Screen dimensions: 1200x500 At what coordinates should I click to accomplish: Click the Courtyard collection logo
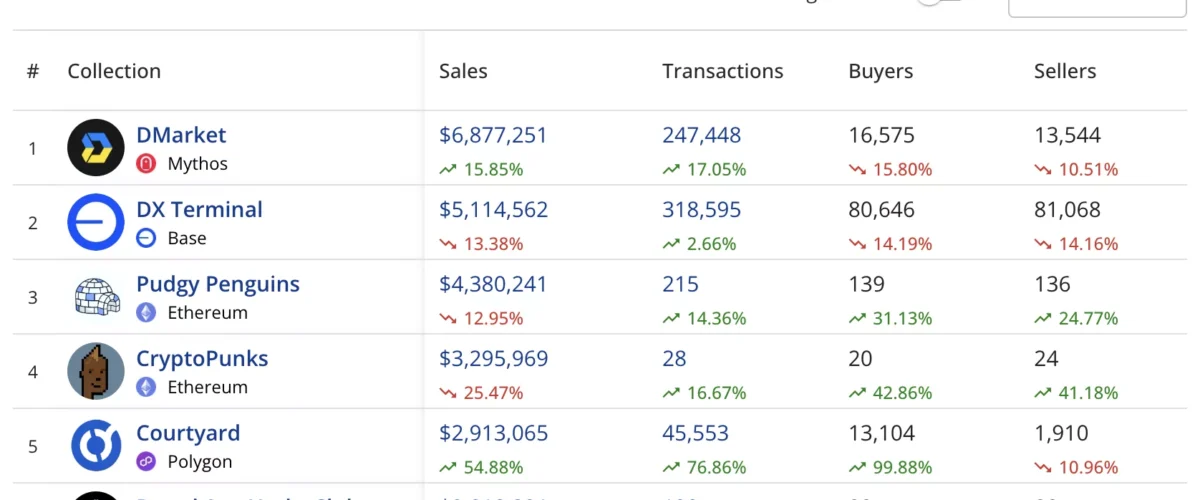click(x=96, y=446)
